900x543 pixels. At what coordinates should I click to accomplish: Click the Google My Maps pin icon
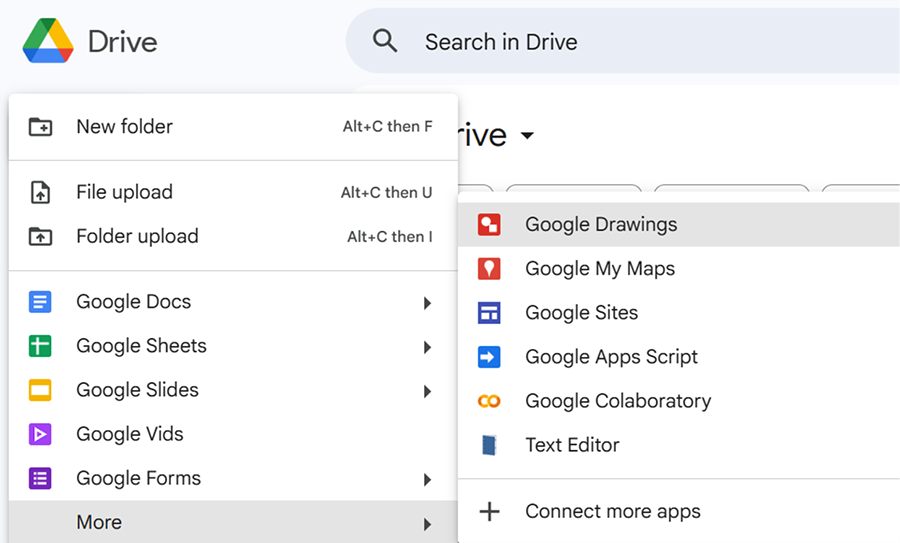click(x=489, y=269)
